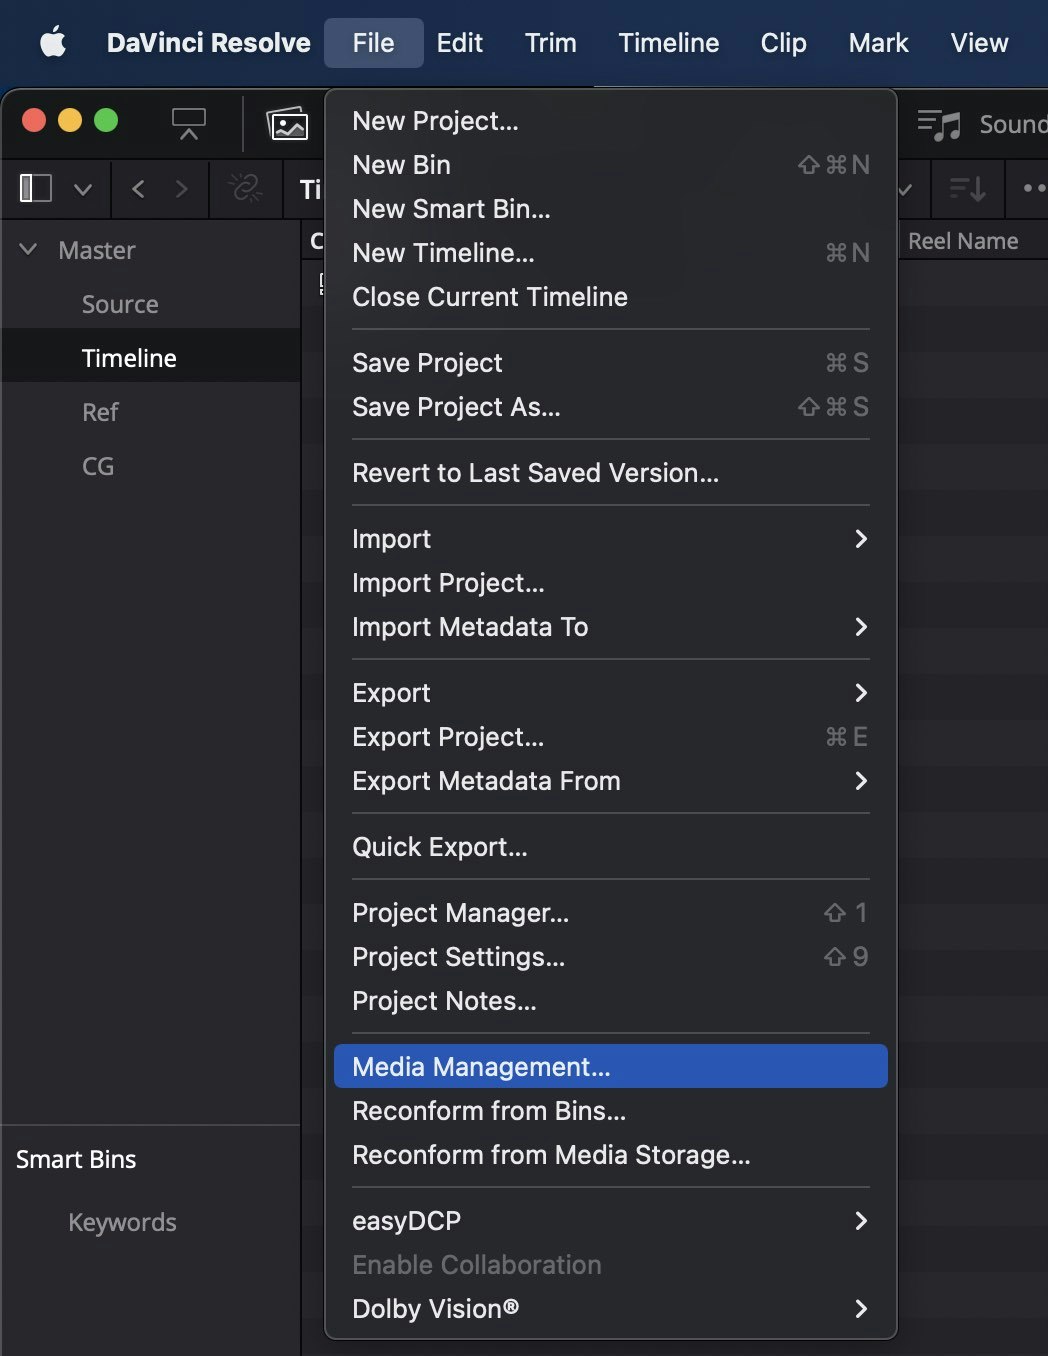Select the CG bin in sidebar

tap(98, 466)
